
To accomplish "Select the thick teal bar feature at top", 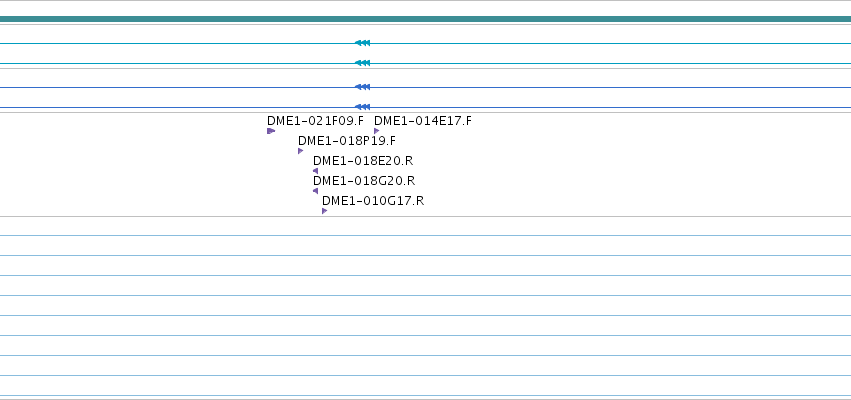I will 426,19.
